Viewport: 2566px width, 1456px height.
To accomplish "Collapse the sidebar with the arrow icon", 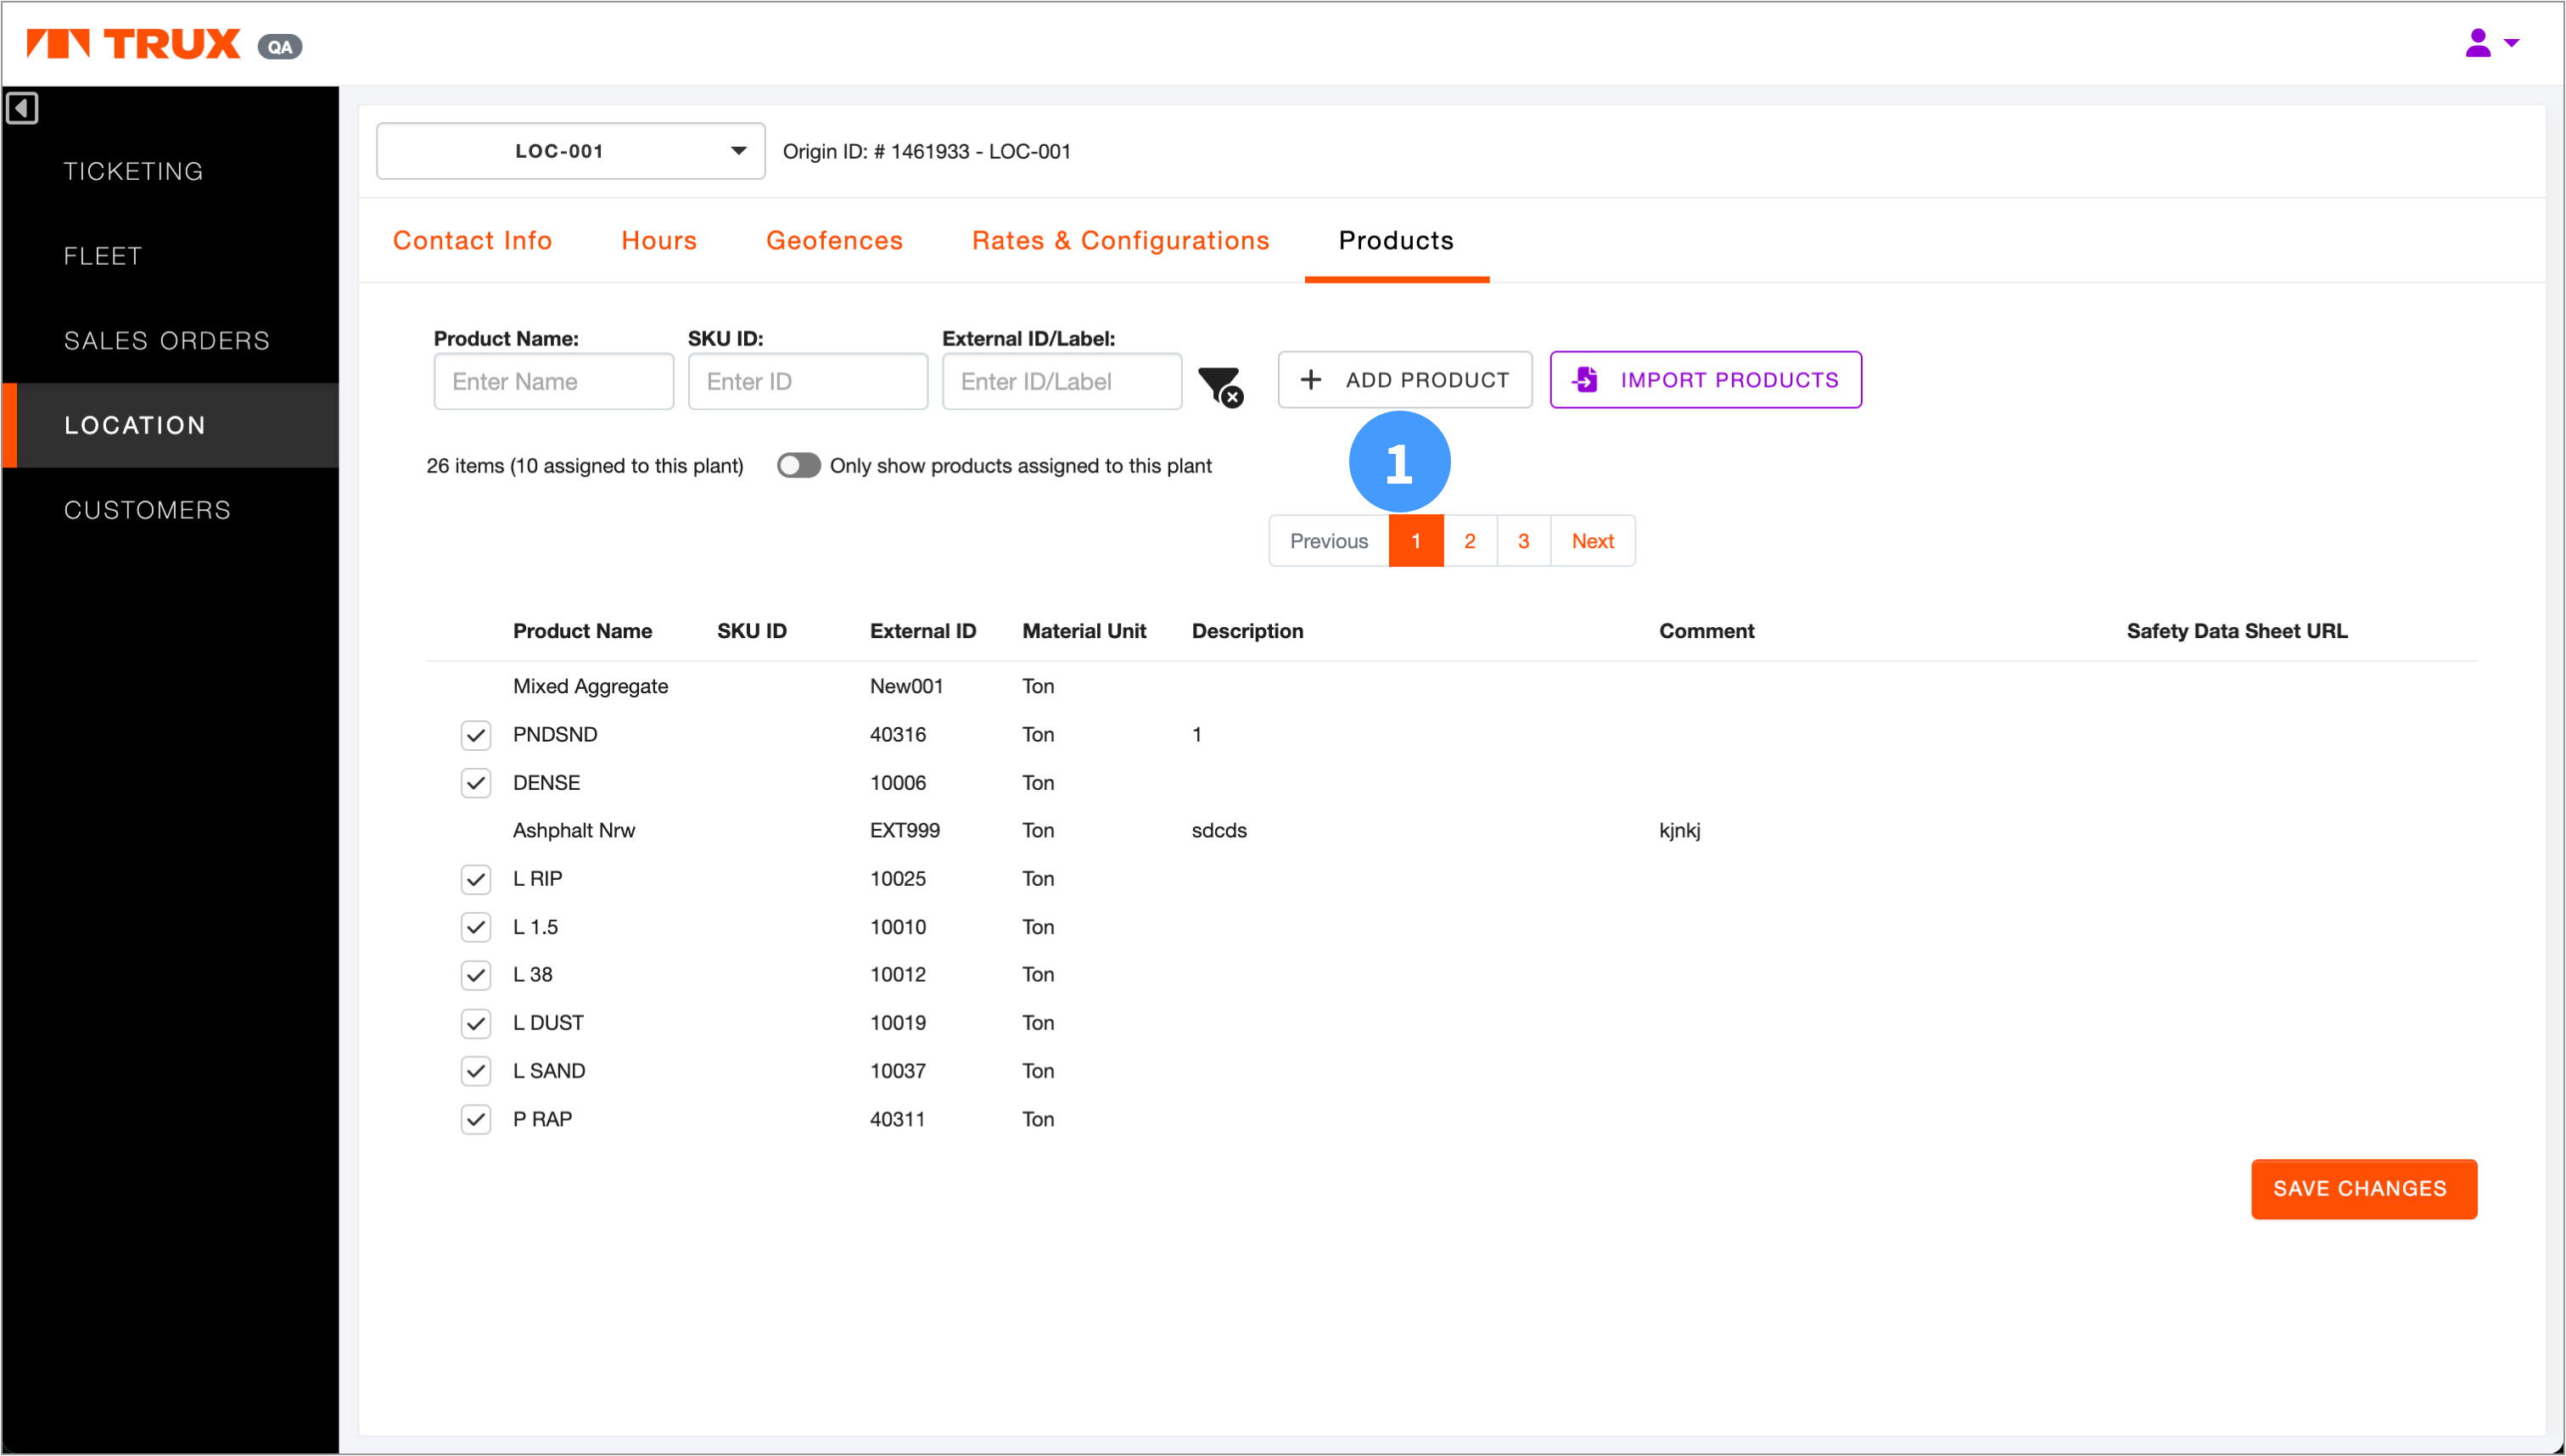I will [x=22, y=107].
